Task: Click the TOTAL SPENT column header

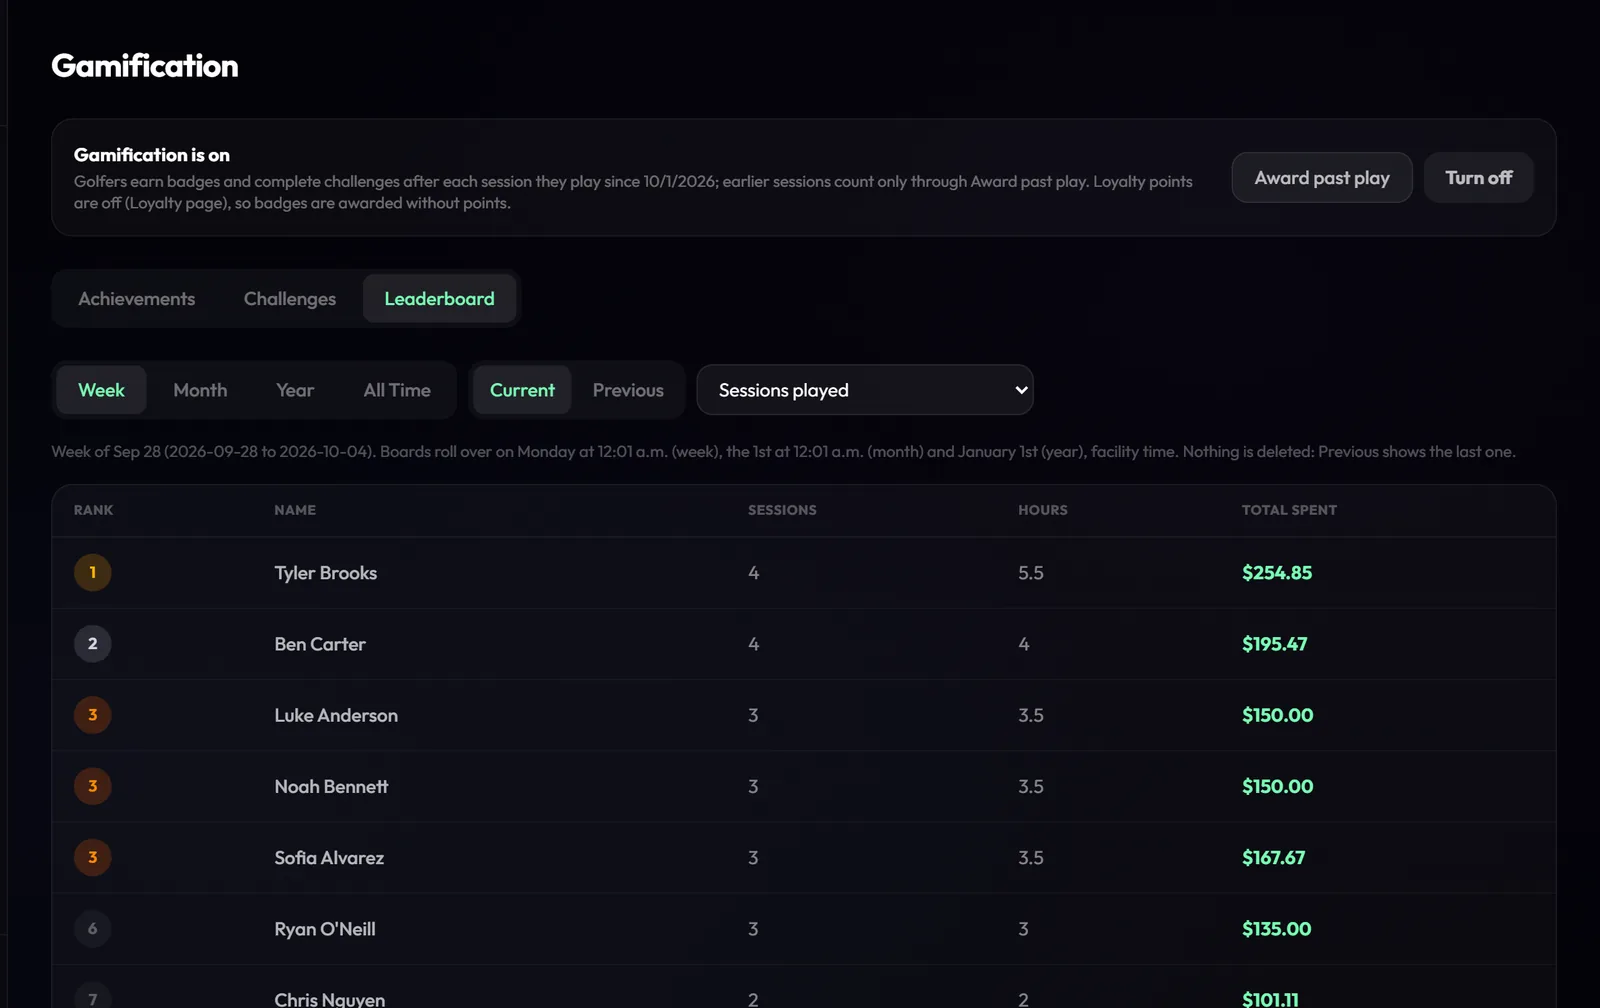Action: pyautogui.click(x=1289, y=510)
